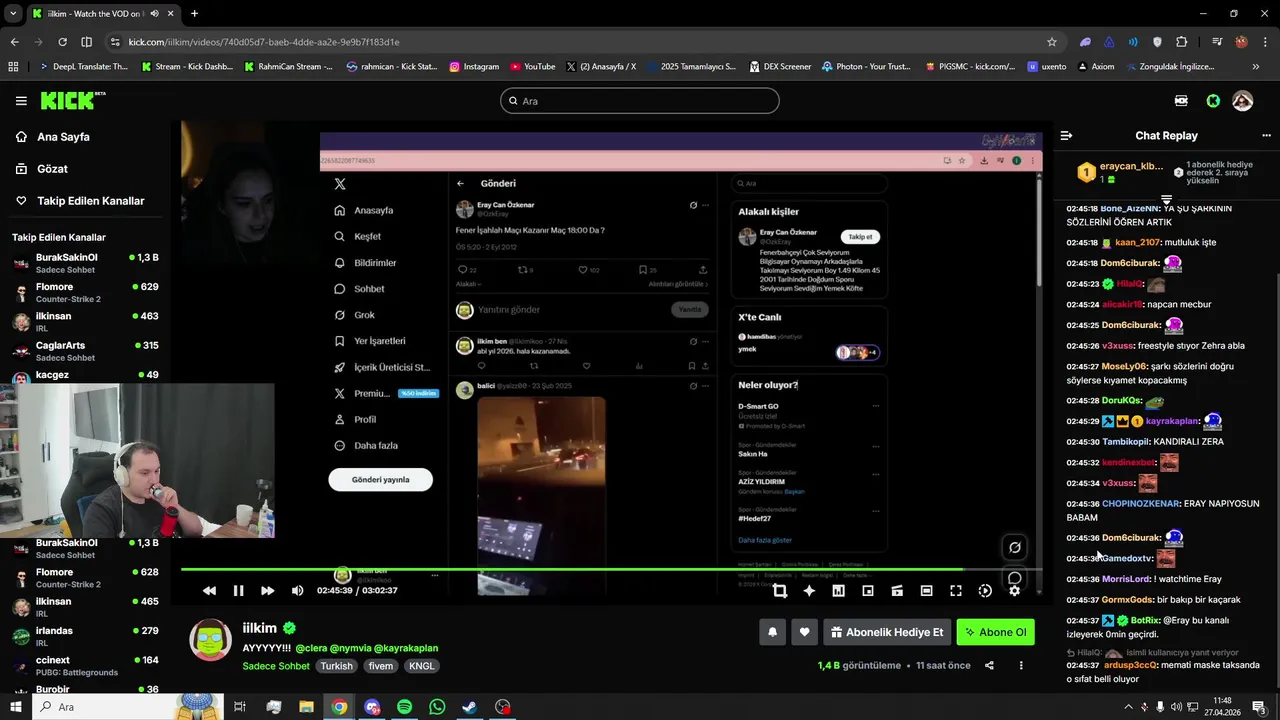This screenshot has height=720, width=1280.
Task: Open Chrome apps grid icon
Action: (13, 67)
